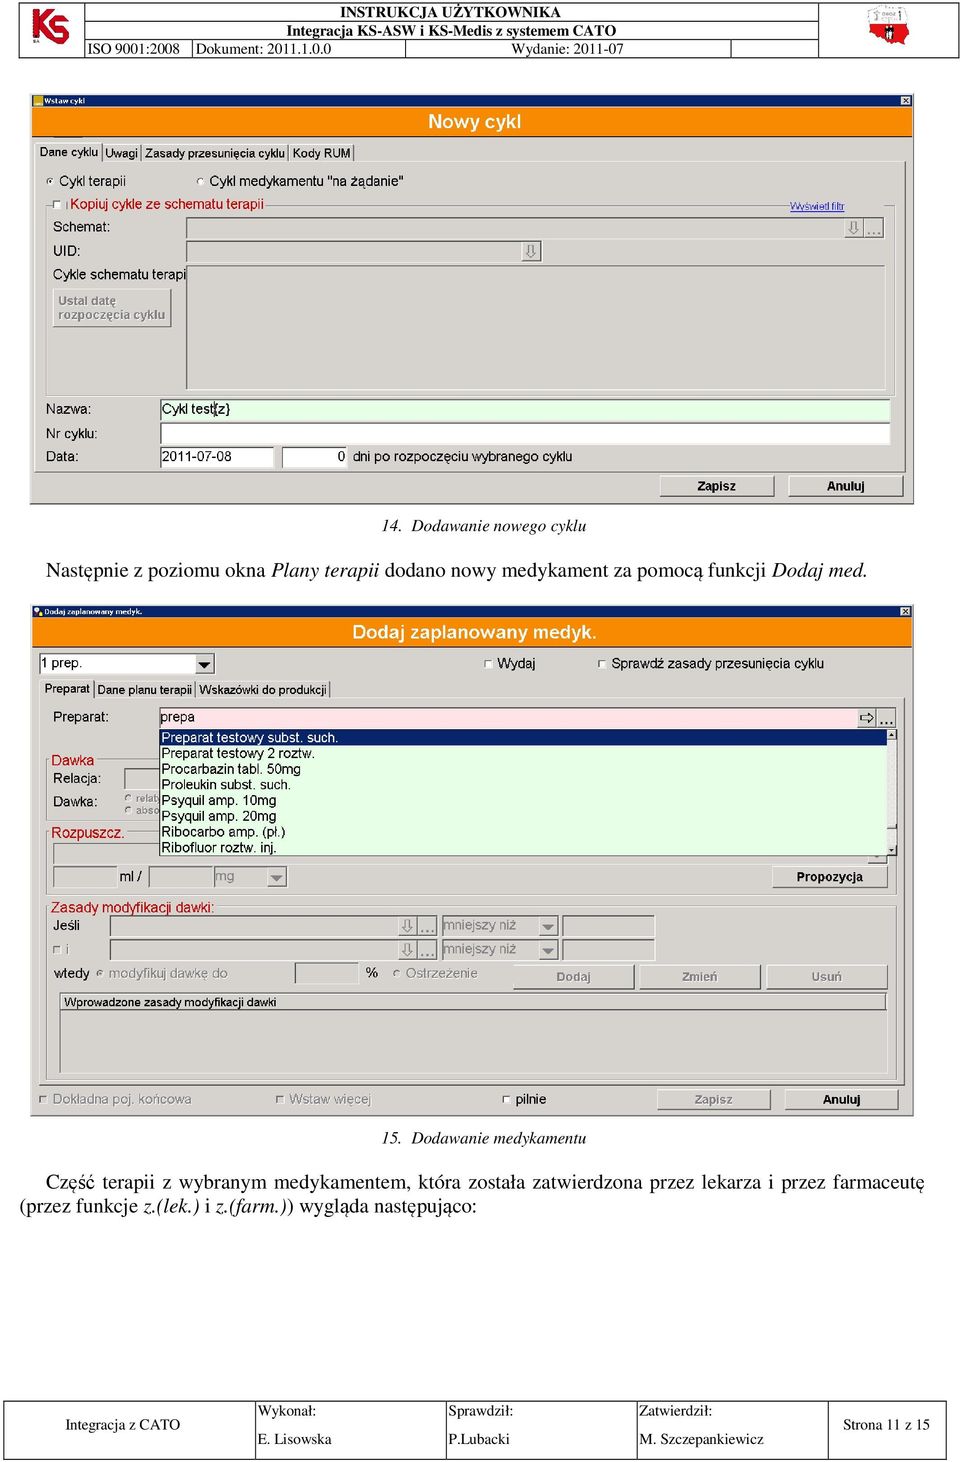
Task: Enable the pilnie checkbox
Action: tap(506, 1099)
